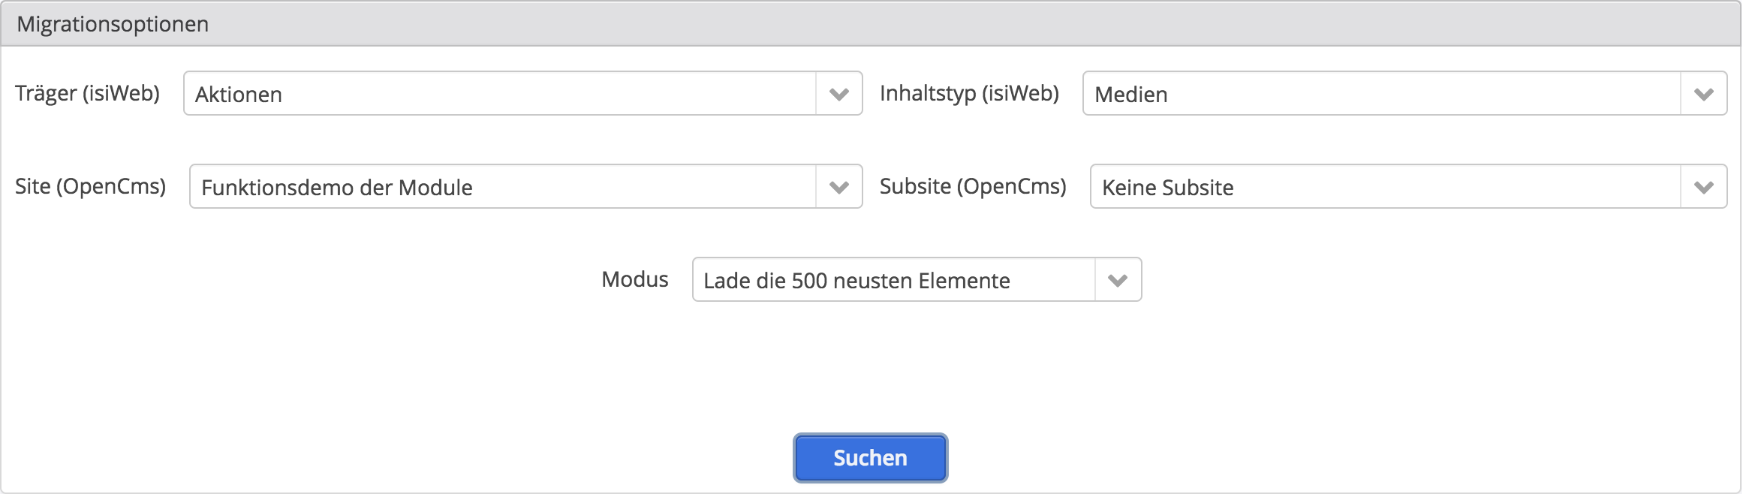Click the Migrationsoptionen panel title

(x=113, y=24)
